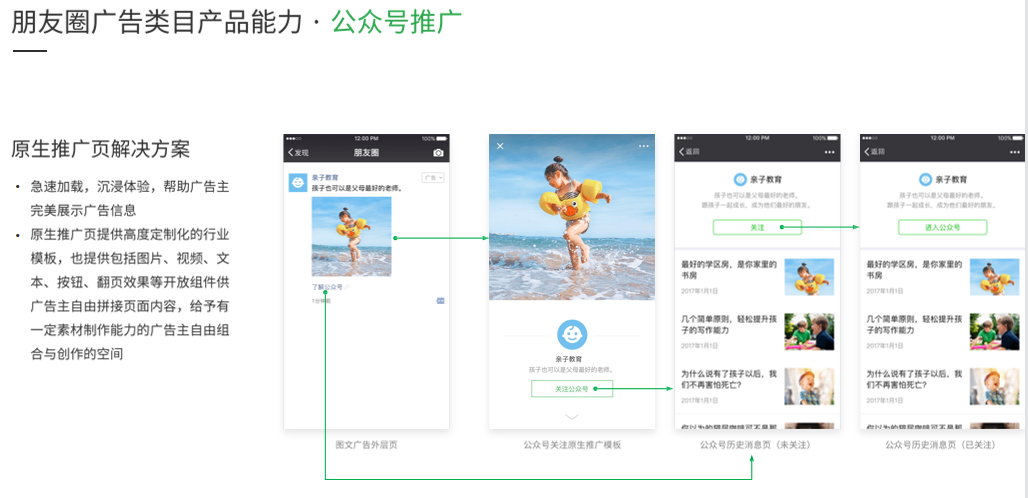
Task: Click the round baby-face avatar on the promotion template
Action: coord(572,334)
